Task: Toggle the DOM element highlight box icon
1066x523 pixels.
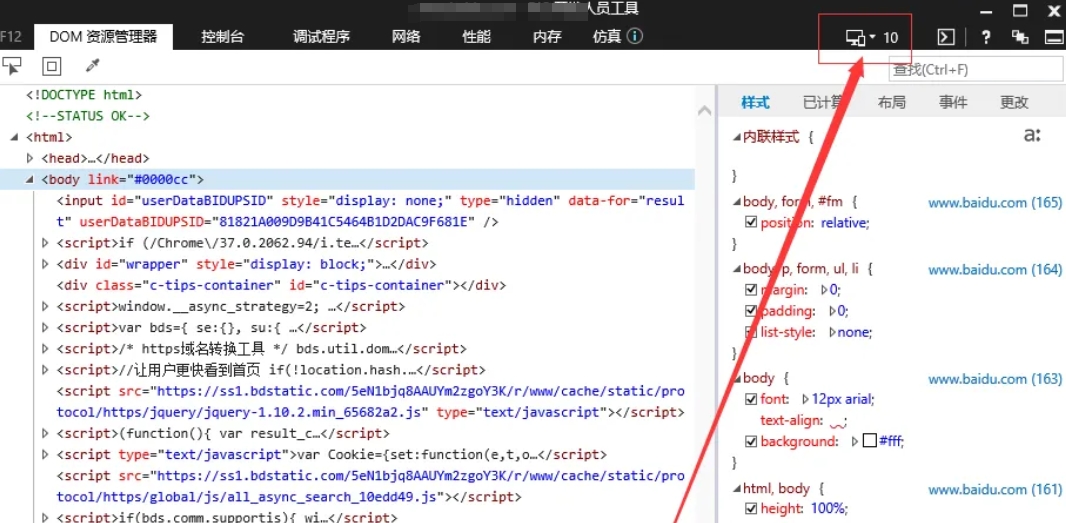Action: (x=52, y=66)
